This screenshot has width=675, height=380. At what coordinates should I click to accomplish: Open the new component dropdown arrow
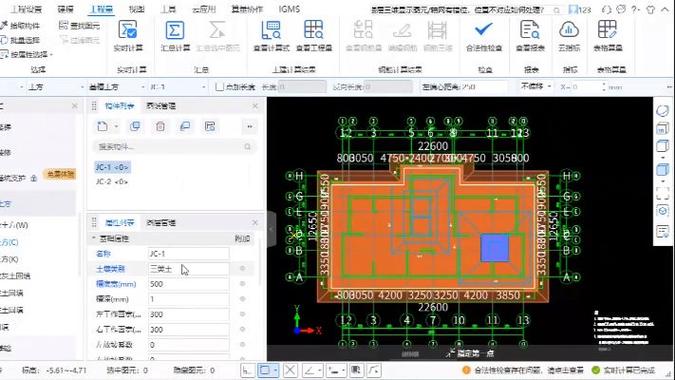coord(116,127)
